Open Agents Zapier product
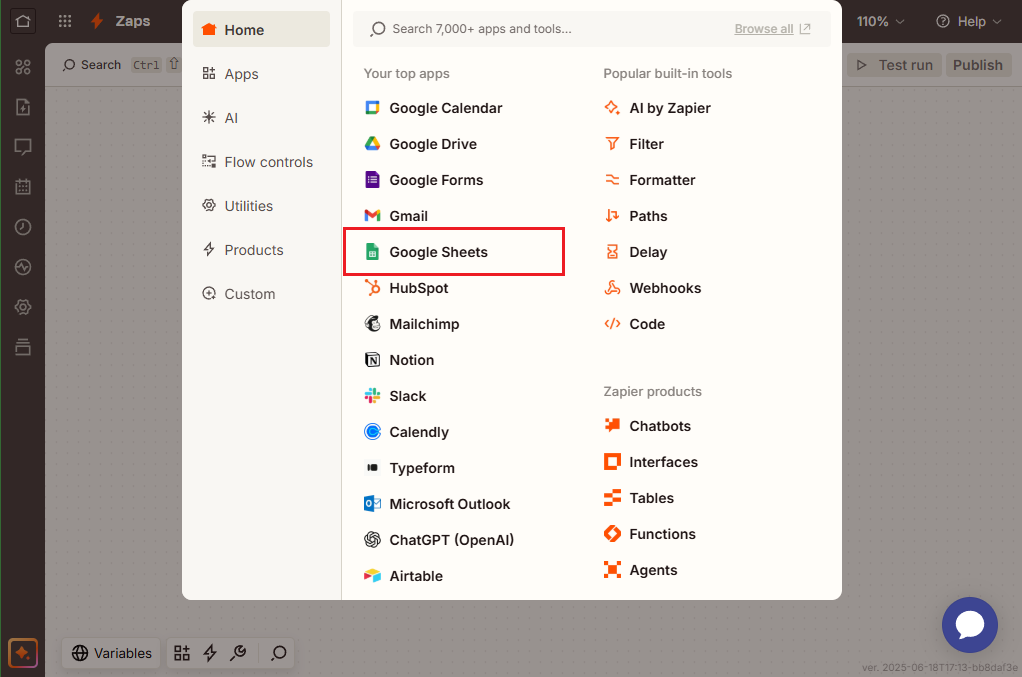1022x677 pixels. pyautogui.click(x=640, y=570)
